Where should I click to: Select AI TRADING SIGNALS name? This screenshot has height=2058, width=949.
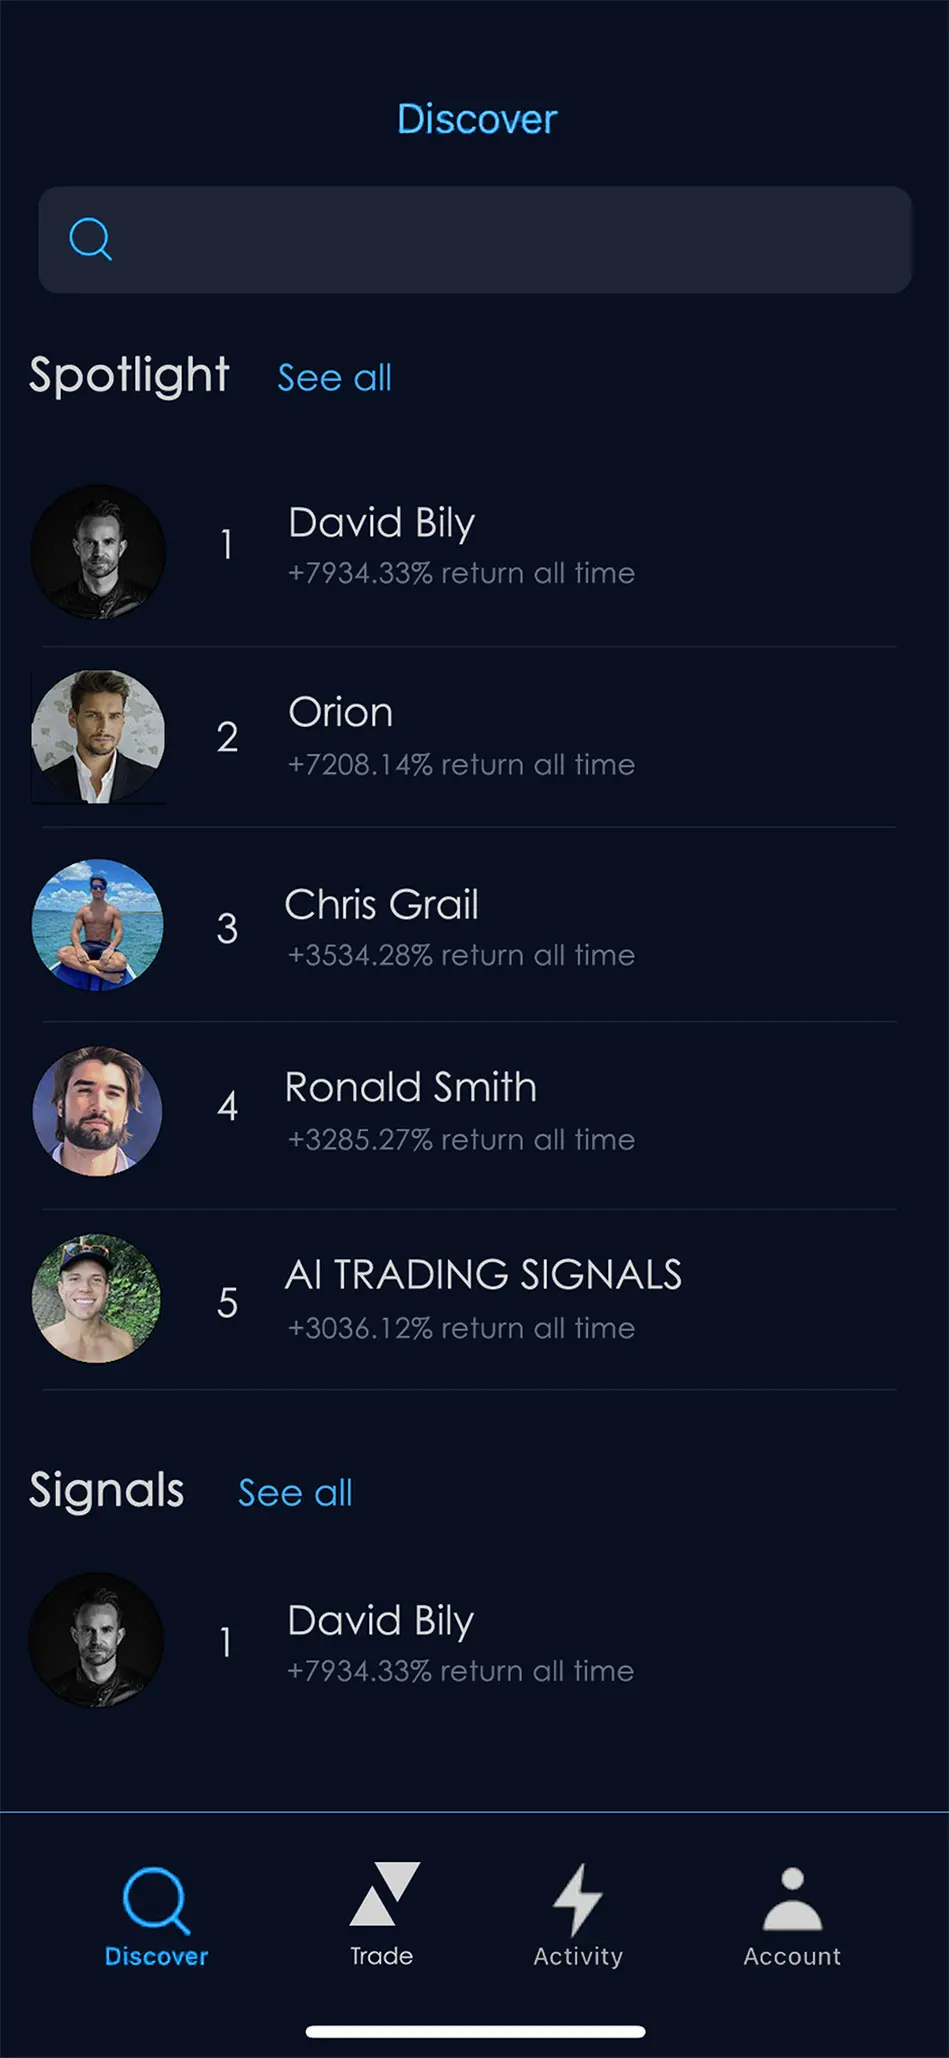tap(483, 1275)
